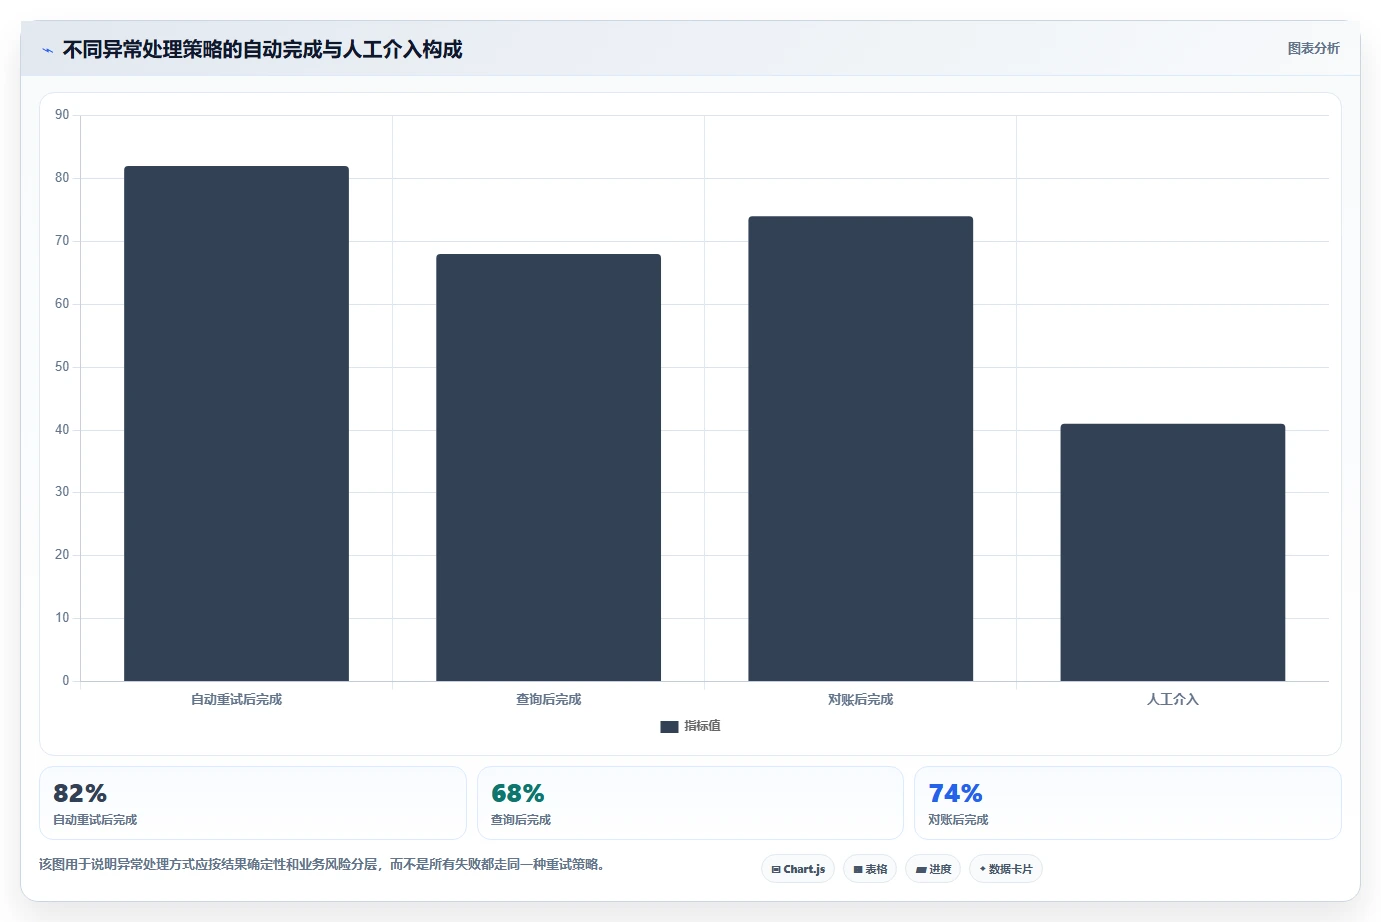Click the 68% value on the second card

tap(518, 794)
